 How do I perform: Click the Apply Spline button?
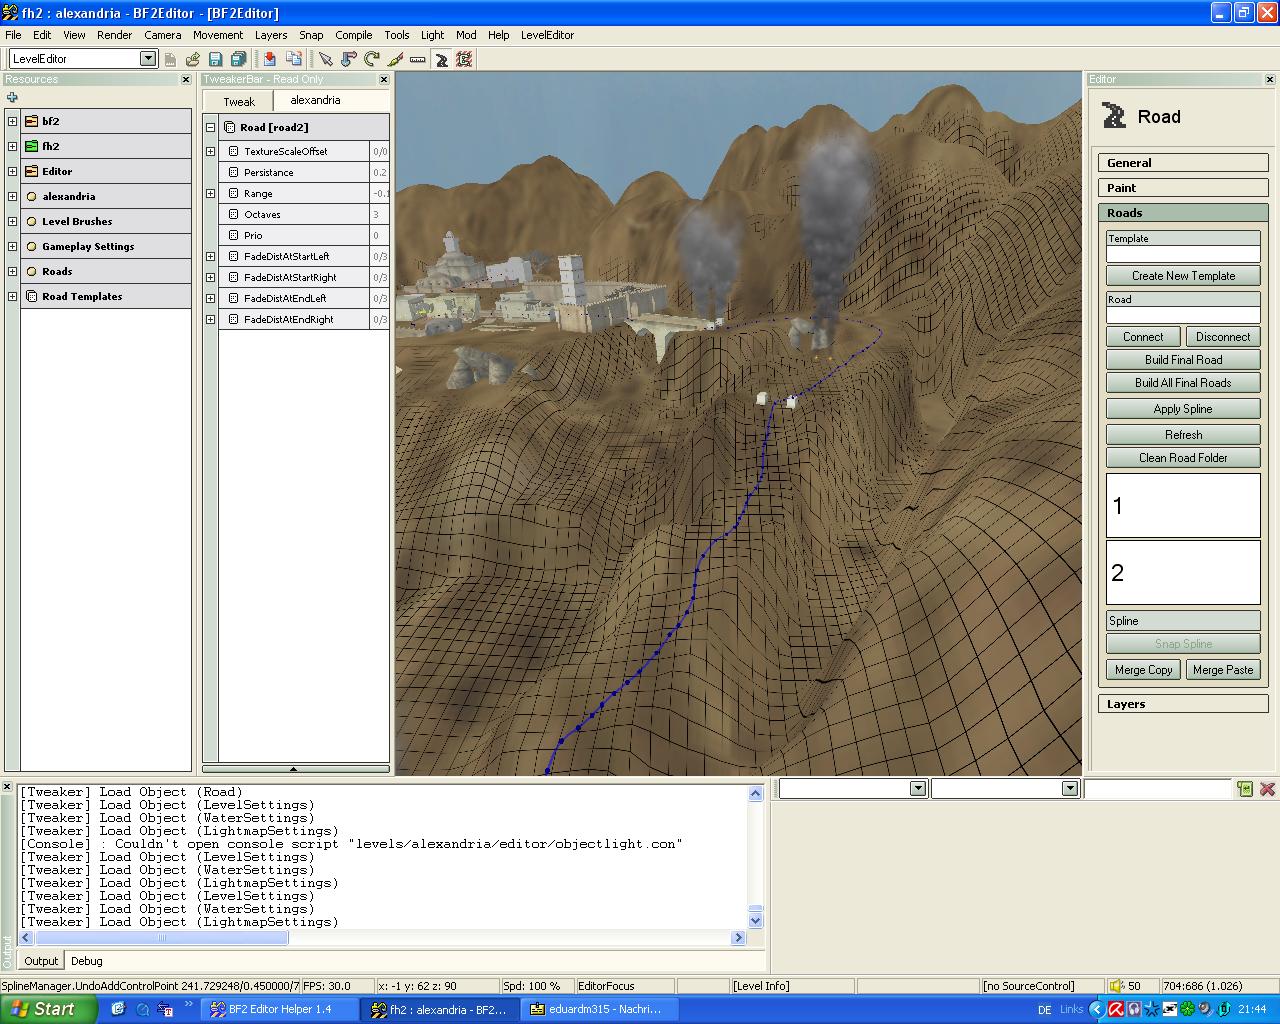coord(1183,409)
